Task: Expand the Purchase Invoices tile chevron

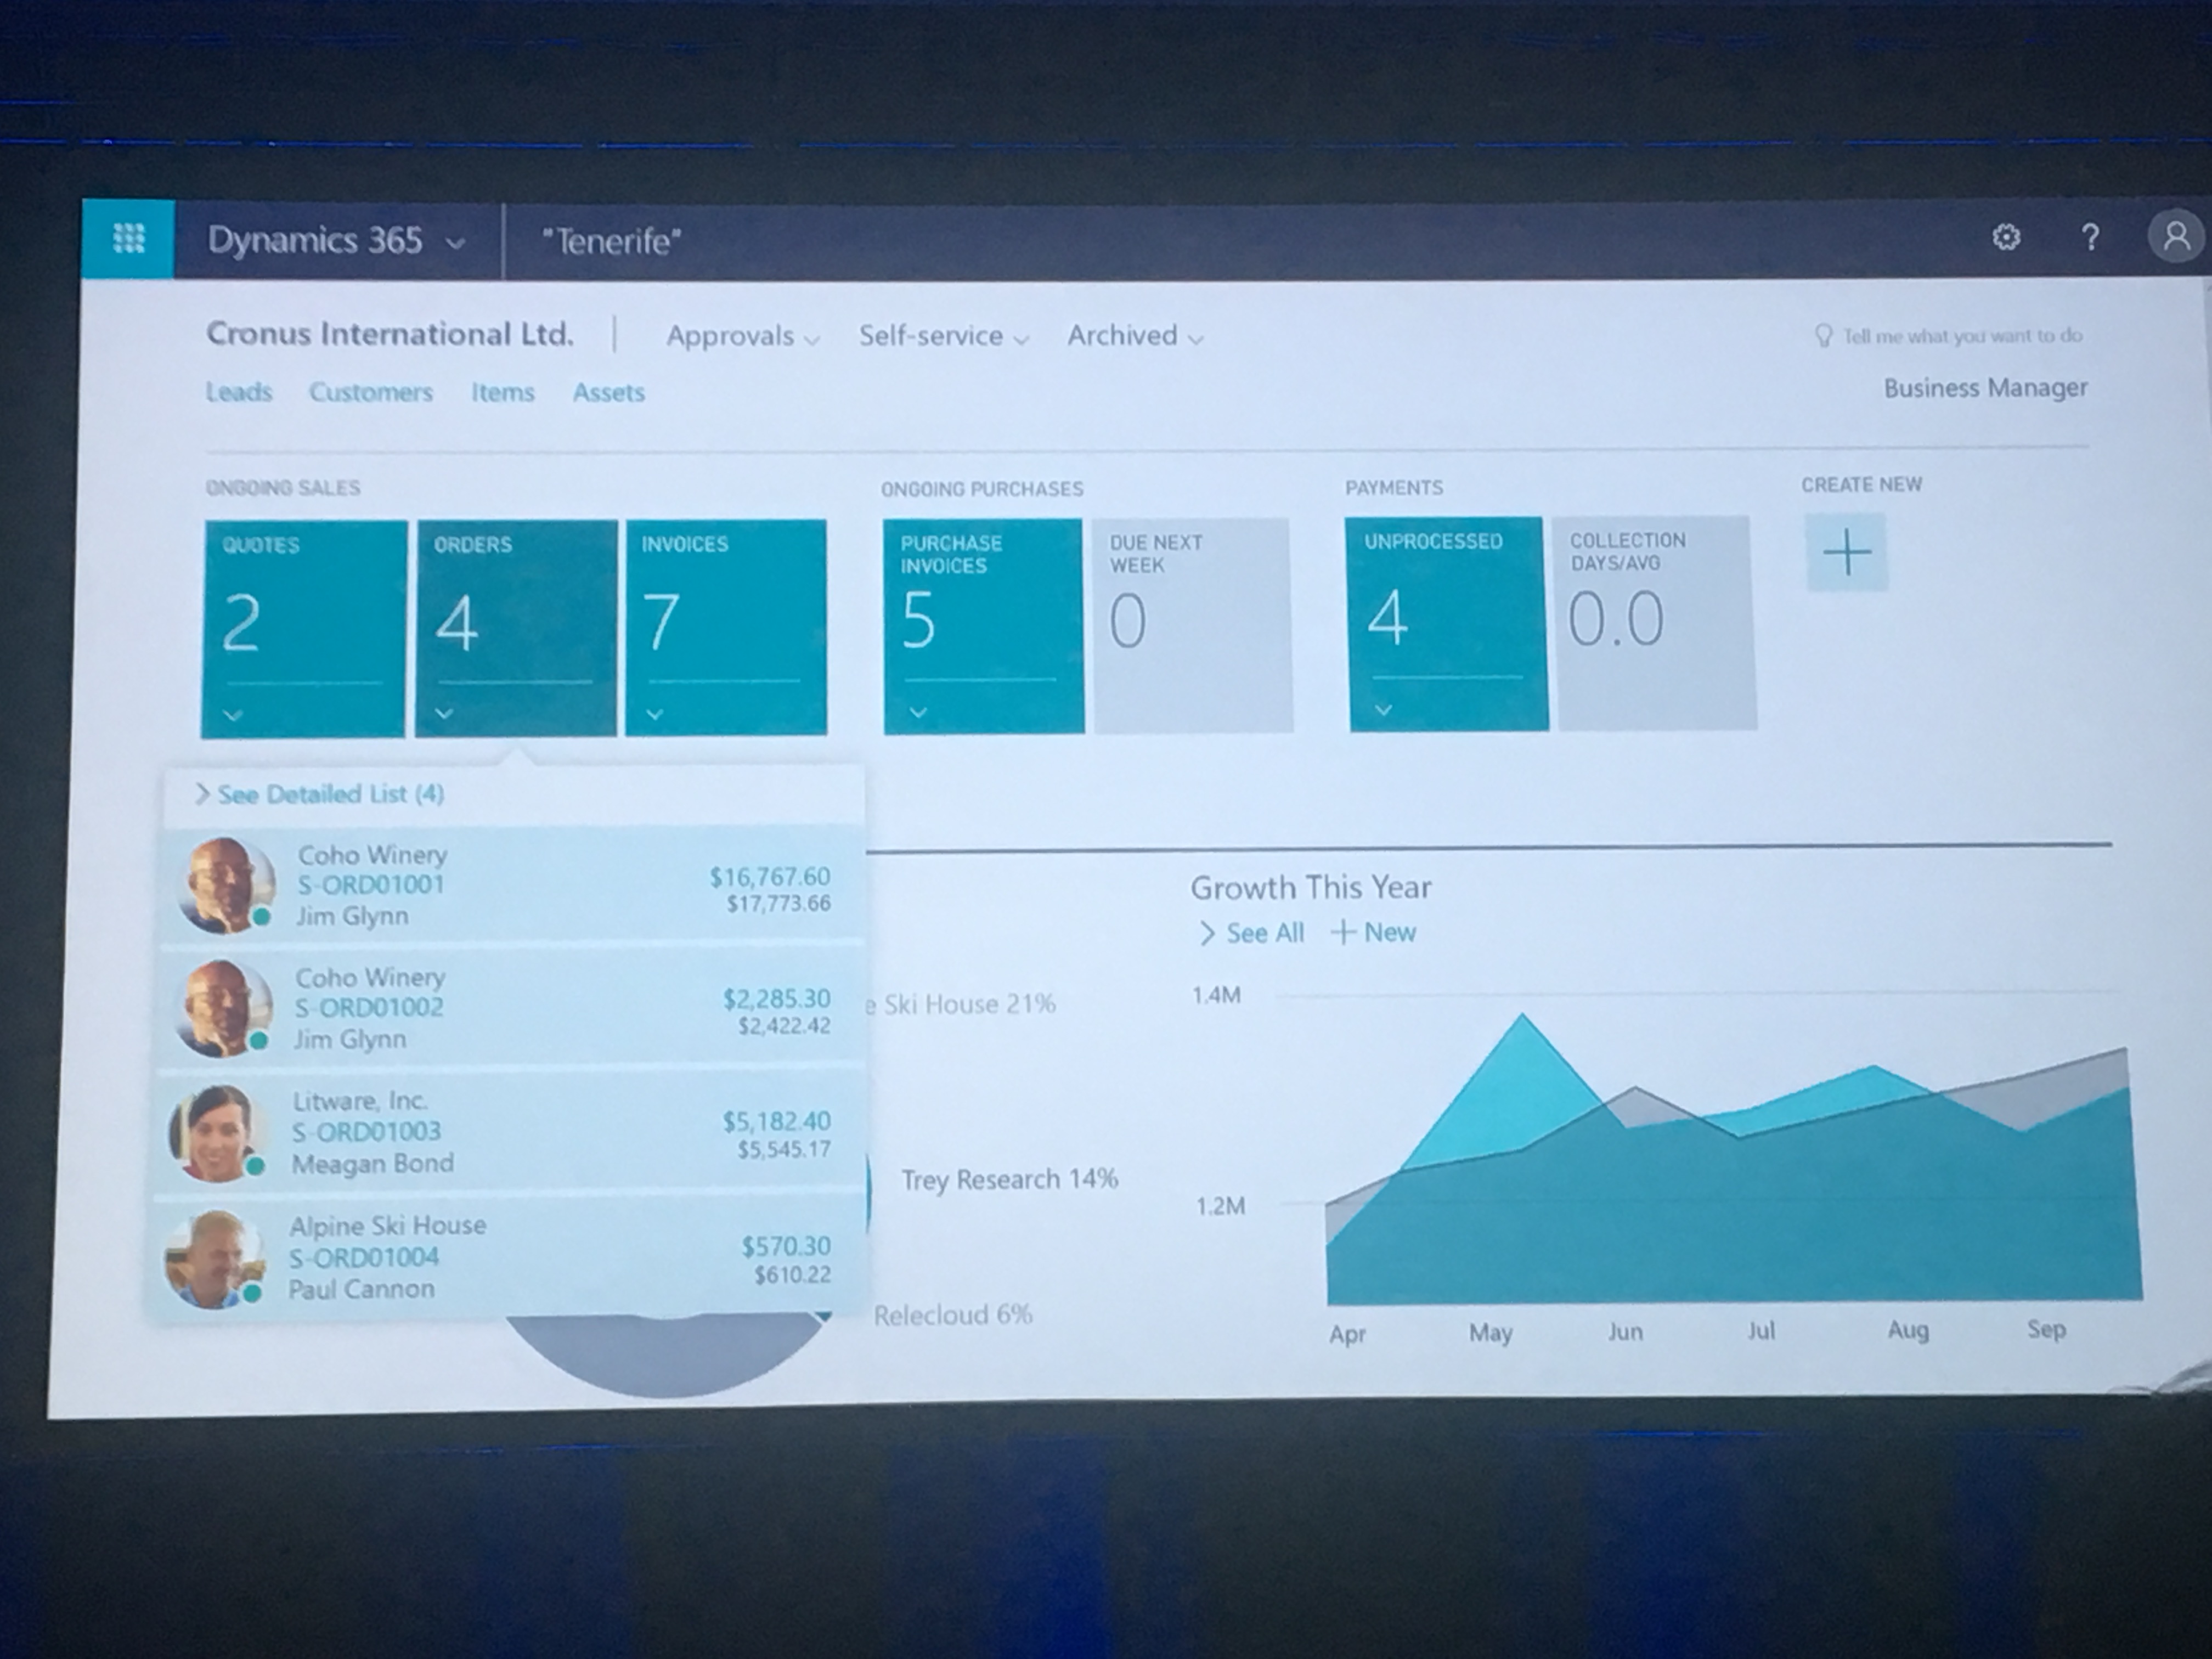Action: click(919, 712)
